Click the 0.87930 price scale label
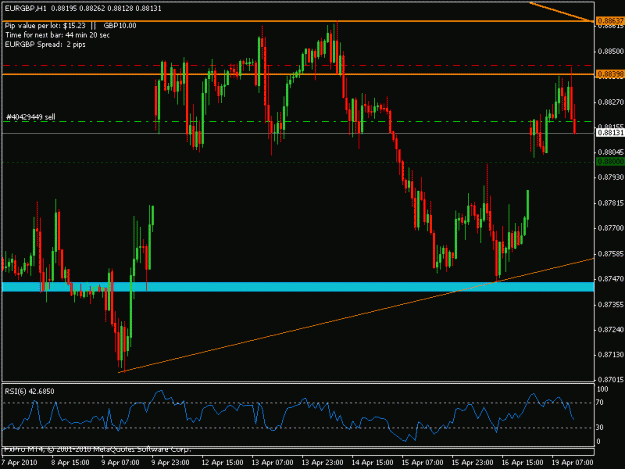The height and width of the screenshot is (469, 625). click(x=611, y=177)
